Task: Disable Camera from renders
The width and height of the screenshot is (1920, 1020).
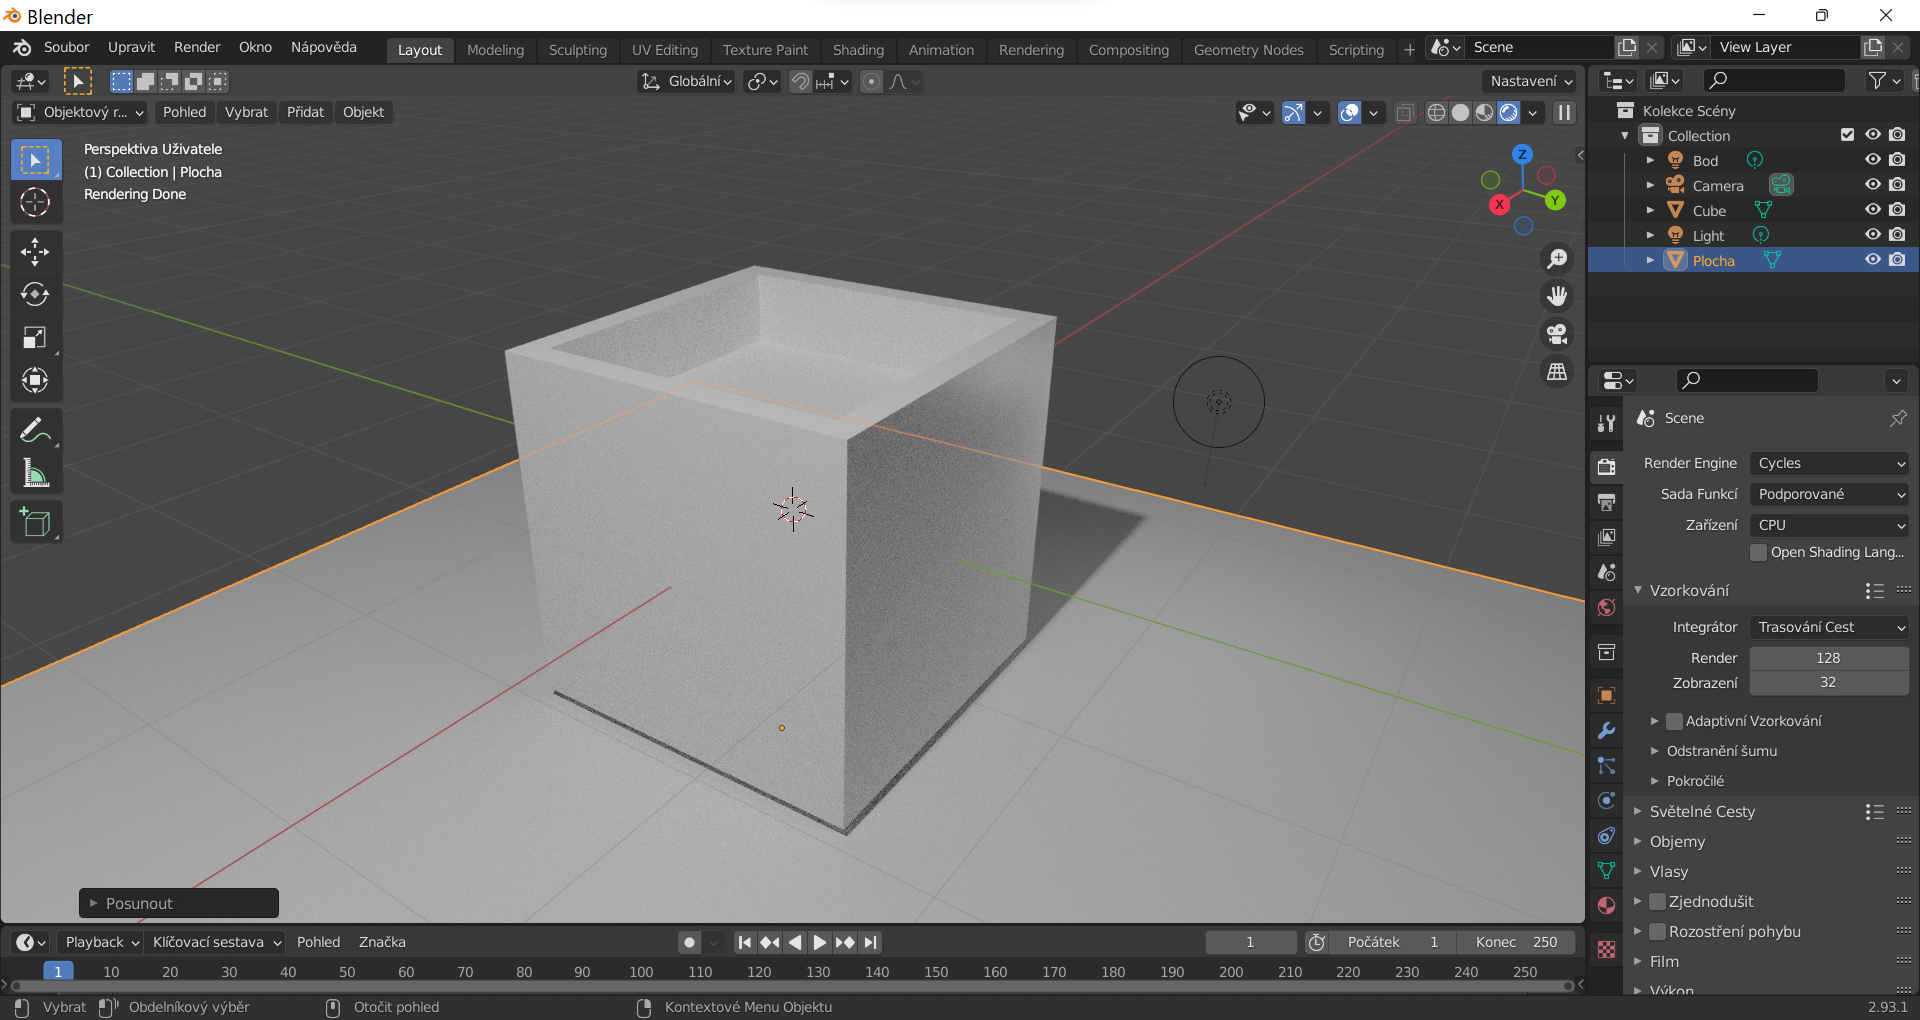Action: click(1897, 185)
